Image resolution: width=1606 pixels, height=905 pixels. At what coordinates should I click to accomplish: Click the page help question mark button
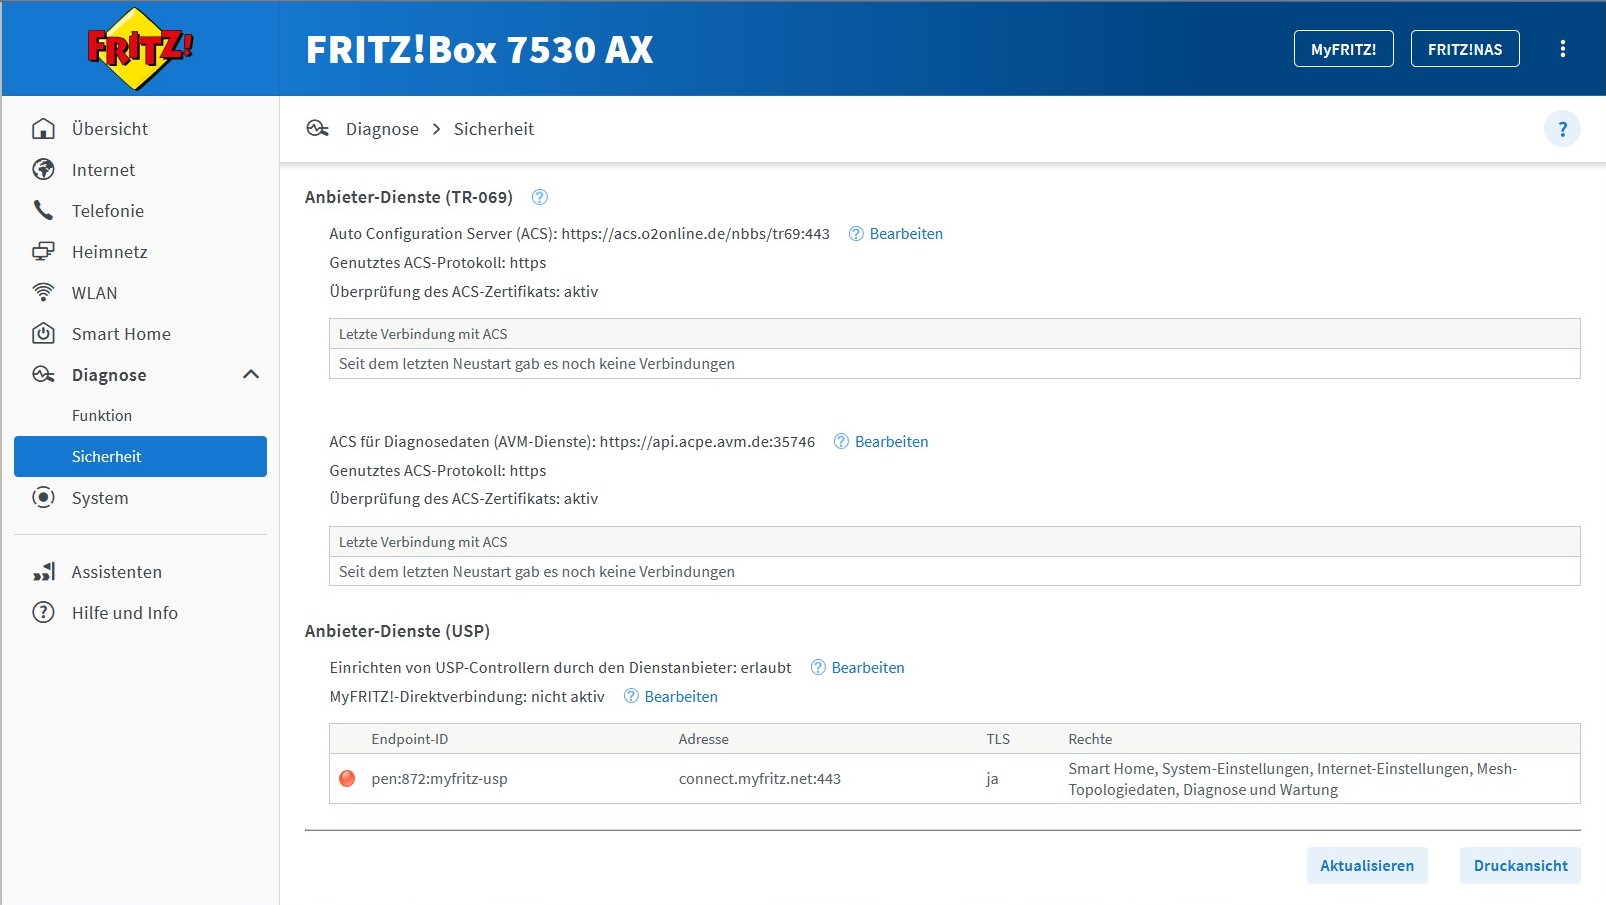(1562, 129)
